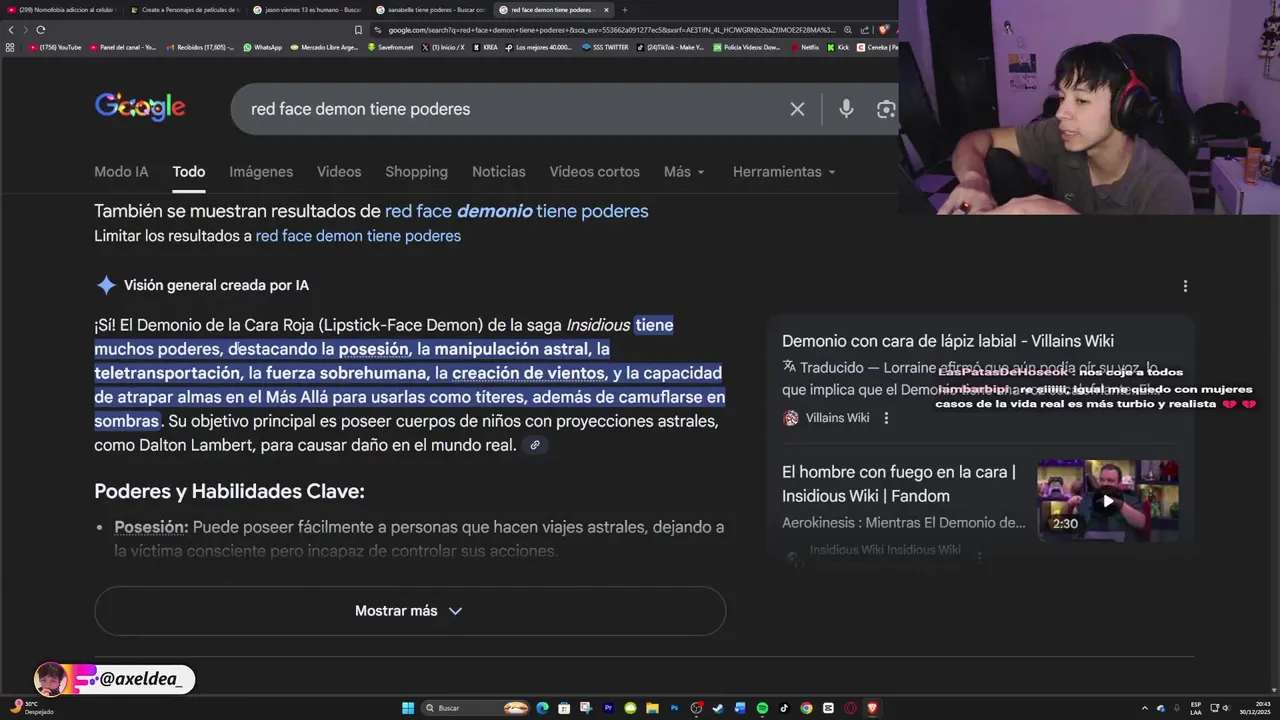This screenshot has width=1280, height=720.
Task: Launch Microsoft Edge from taskbar
Action: pos(542,708)
